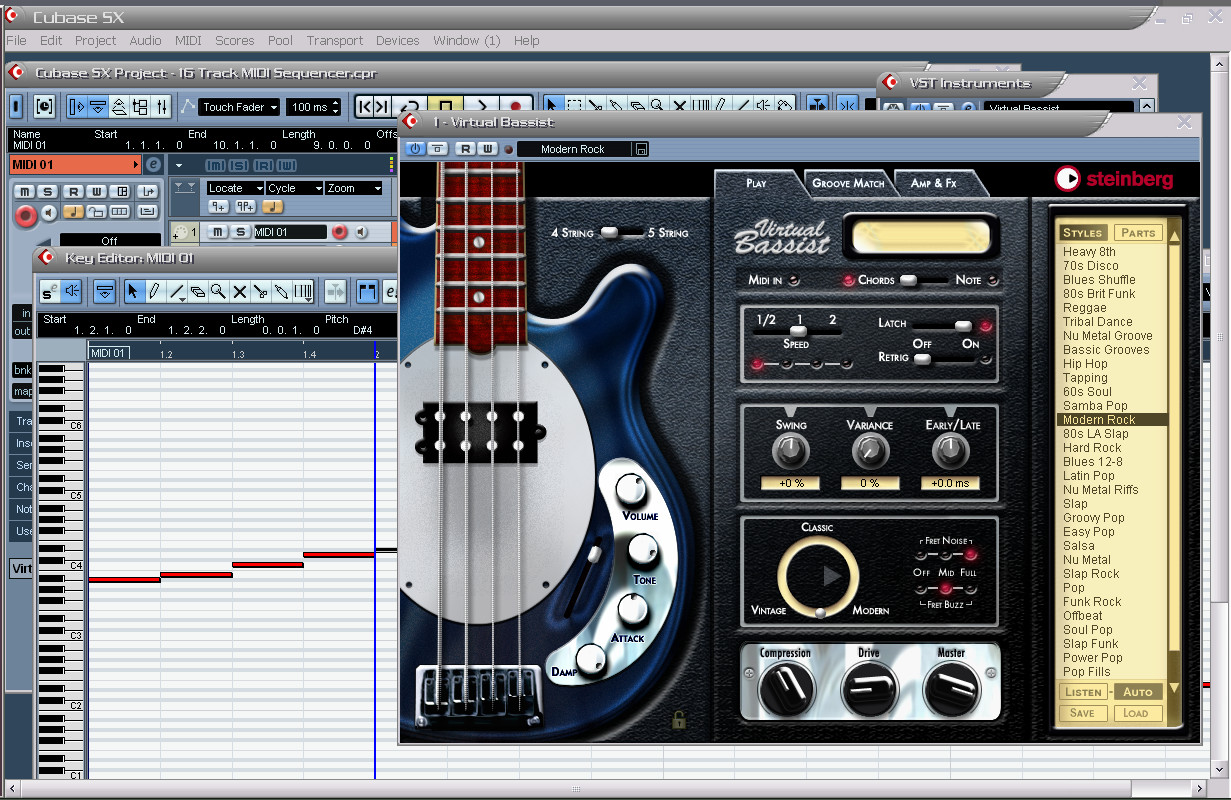The height and width of the screenshot is (800, 1231).
Task: Click the Swing knob
Action: point(790,452)
